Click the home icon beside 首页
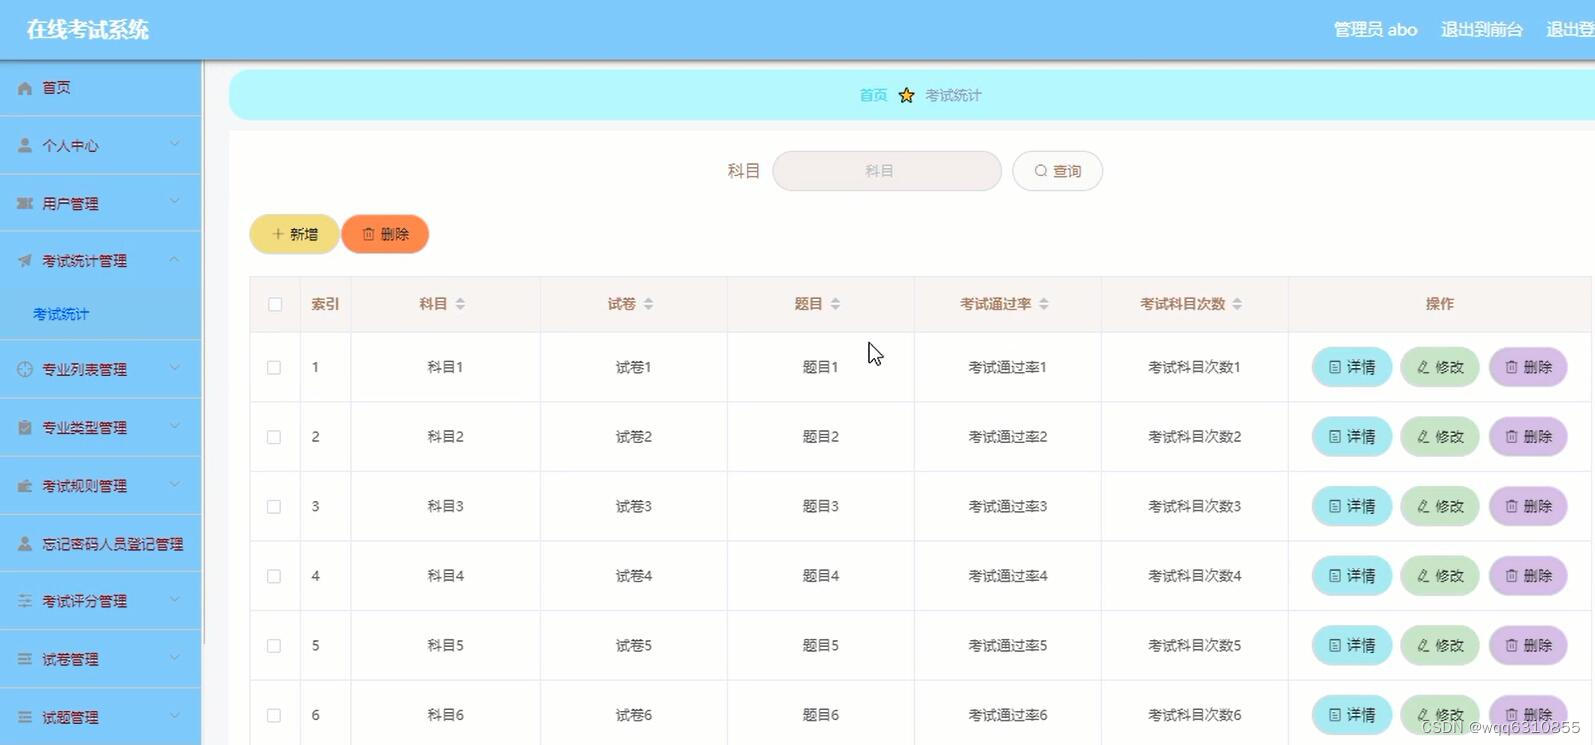 tap(25, 88)
